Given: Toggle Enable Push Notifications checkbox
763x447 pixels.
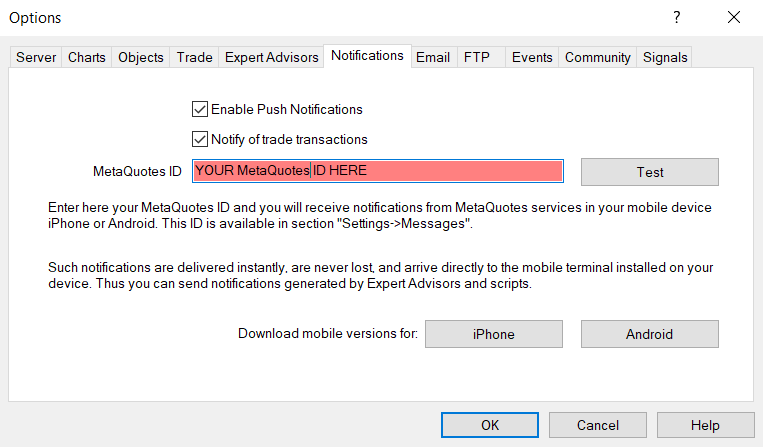Looking at the screenshot, I should [199, 109].
